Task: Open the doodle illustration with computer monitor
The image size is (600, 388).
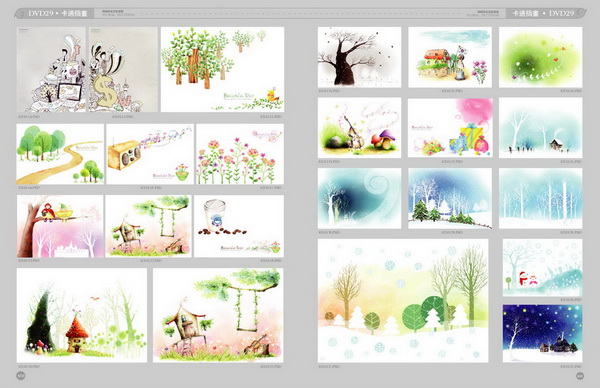Action: point(51,69)
